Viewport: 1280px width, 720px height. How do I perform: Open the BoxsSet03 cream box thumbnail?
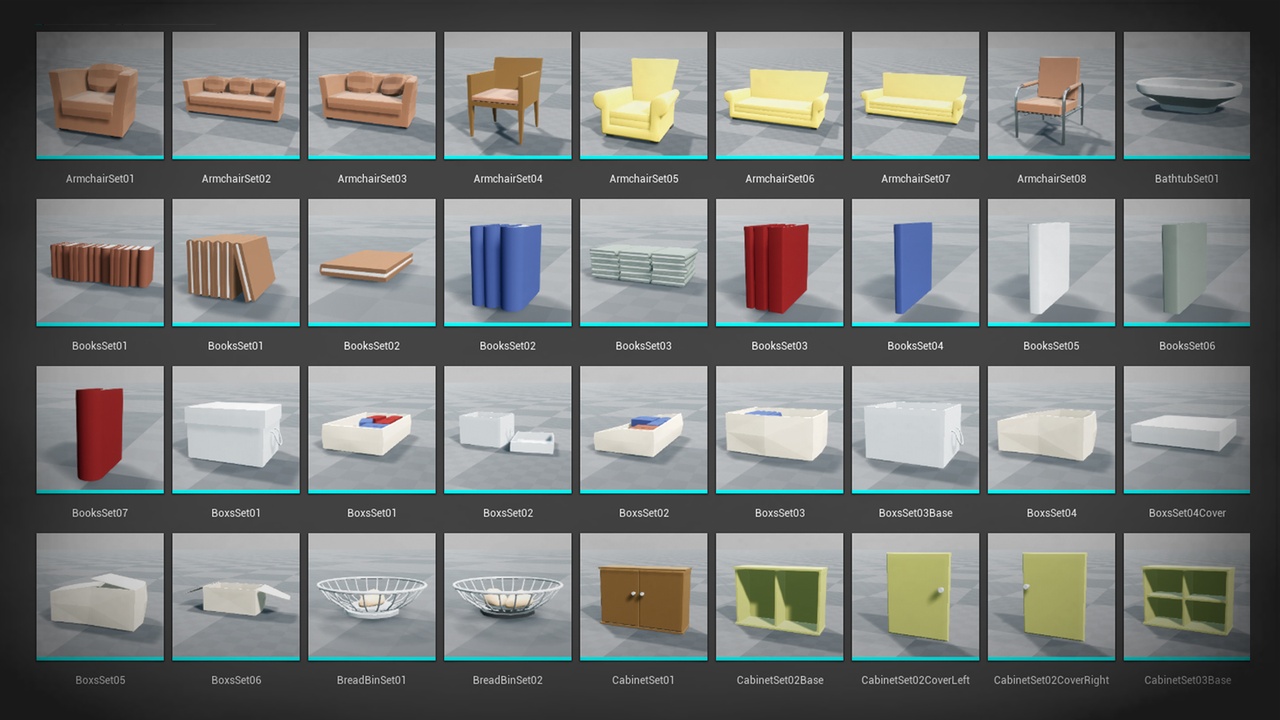pyautogui.click(x=780, y=429)
